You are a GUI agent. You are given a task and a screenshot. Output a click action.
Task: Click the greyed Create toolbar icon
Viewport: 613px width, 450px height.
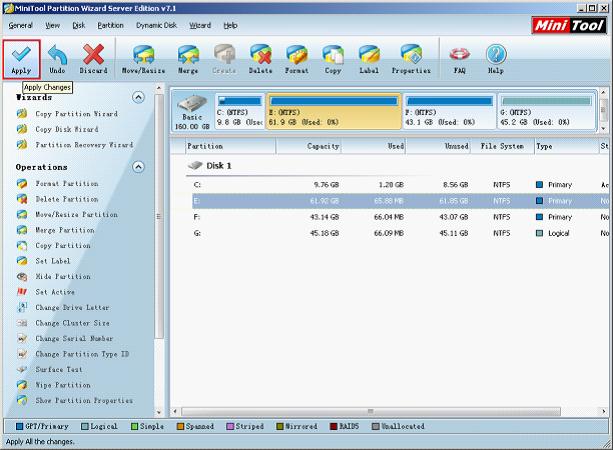coord(224,54)
